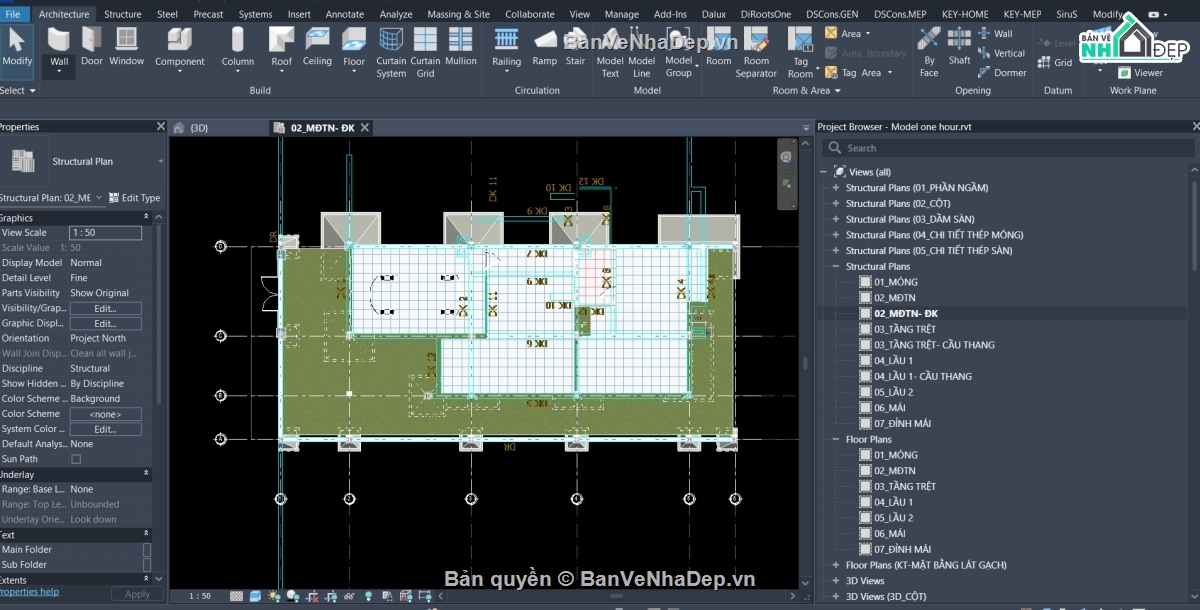Select the Door tool
This screenshot has height=610, width=1200.
[x=92, y=47]
